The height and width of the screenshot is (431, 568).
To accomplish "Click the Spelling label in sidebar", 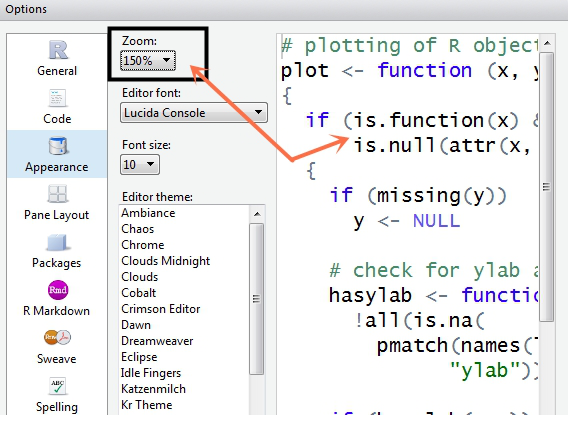I will pos(57,407).
